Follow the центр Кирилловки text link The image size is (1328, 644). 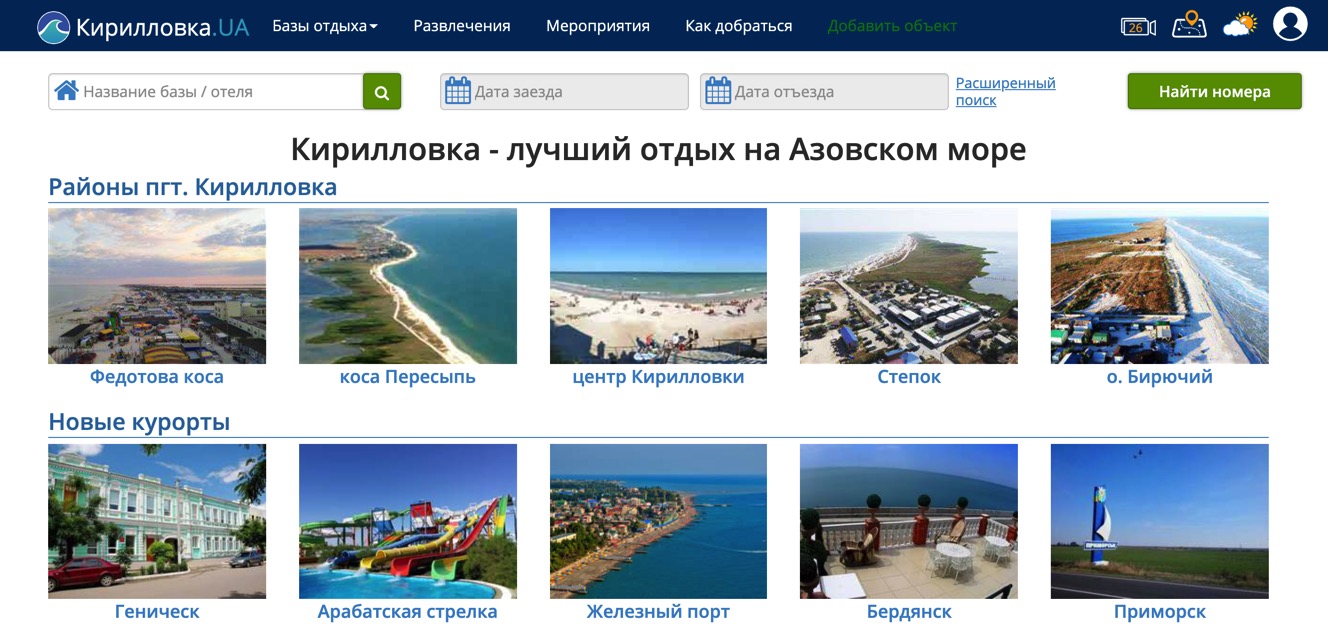pos(658,377)
